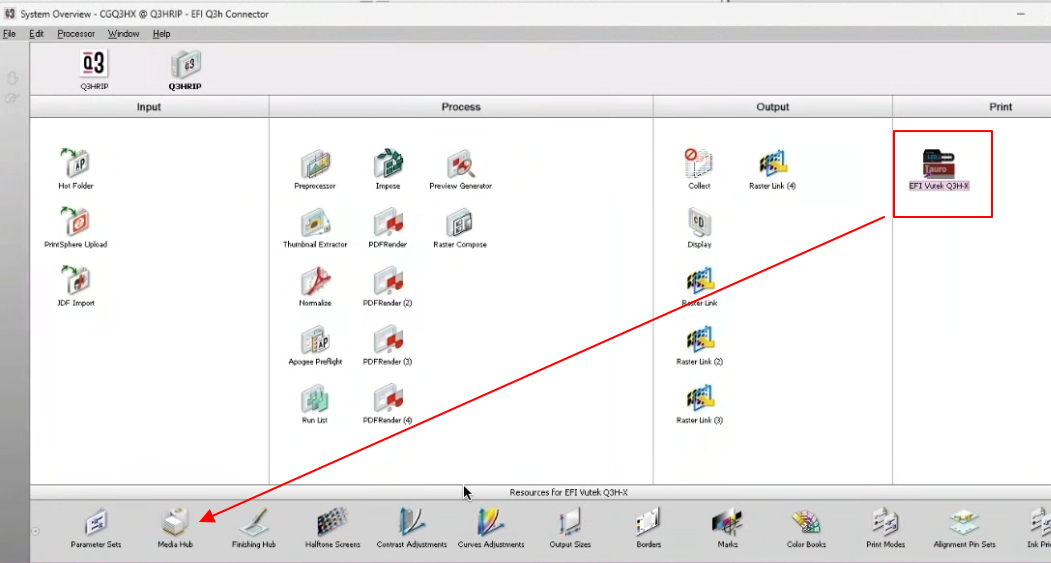Click the Preprocessor process icon
The image size is (1051, 563).
pyautogui.click(x=315, y=163)
